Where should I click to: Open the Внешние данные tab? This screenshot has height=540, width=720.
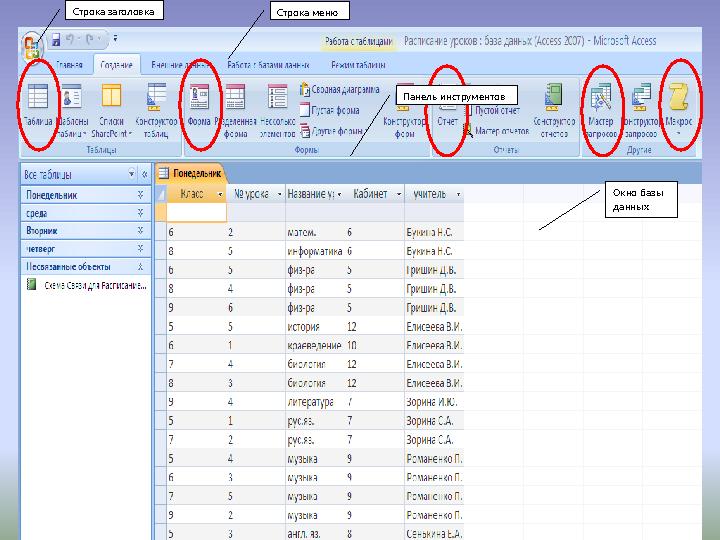coord(180,65)
